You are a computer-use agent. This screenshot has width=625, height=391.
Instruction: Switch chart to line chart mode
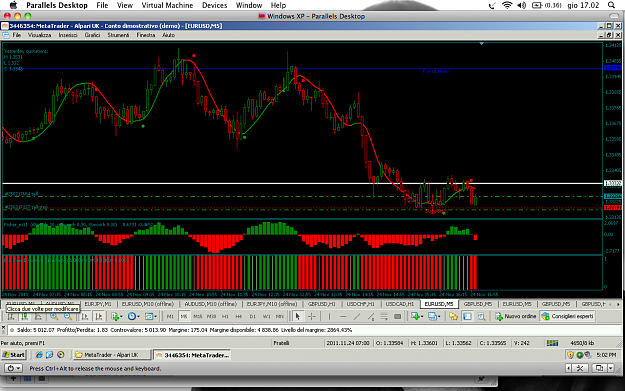pyautogui.click(x=38, y=316)
